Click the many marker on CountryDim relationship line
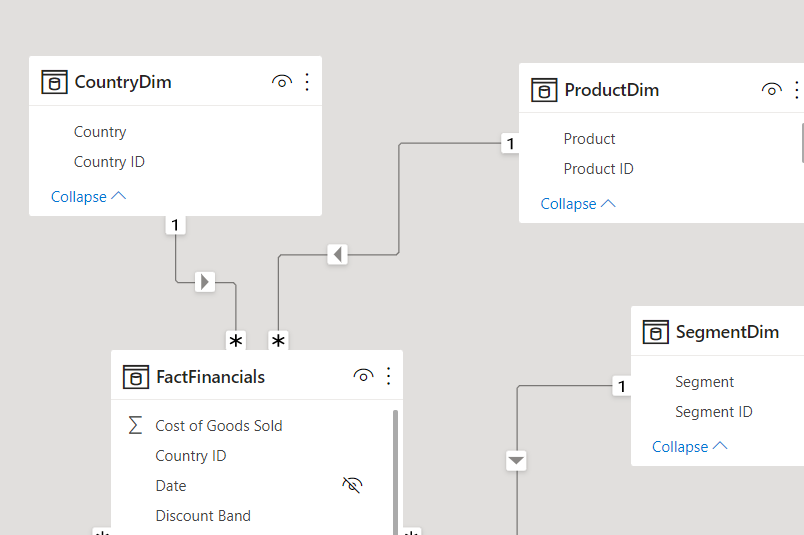804x535 pixels. (236, 341)
